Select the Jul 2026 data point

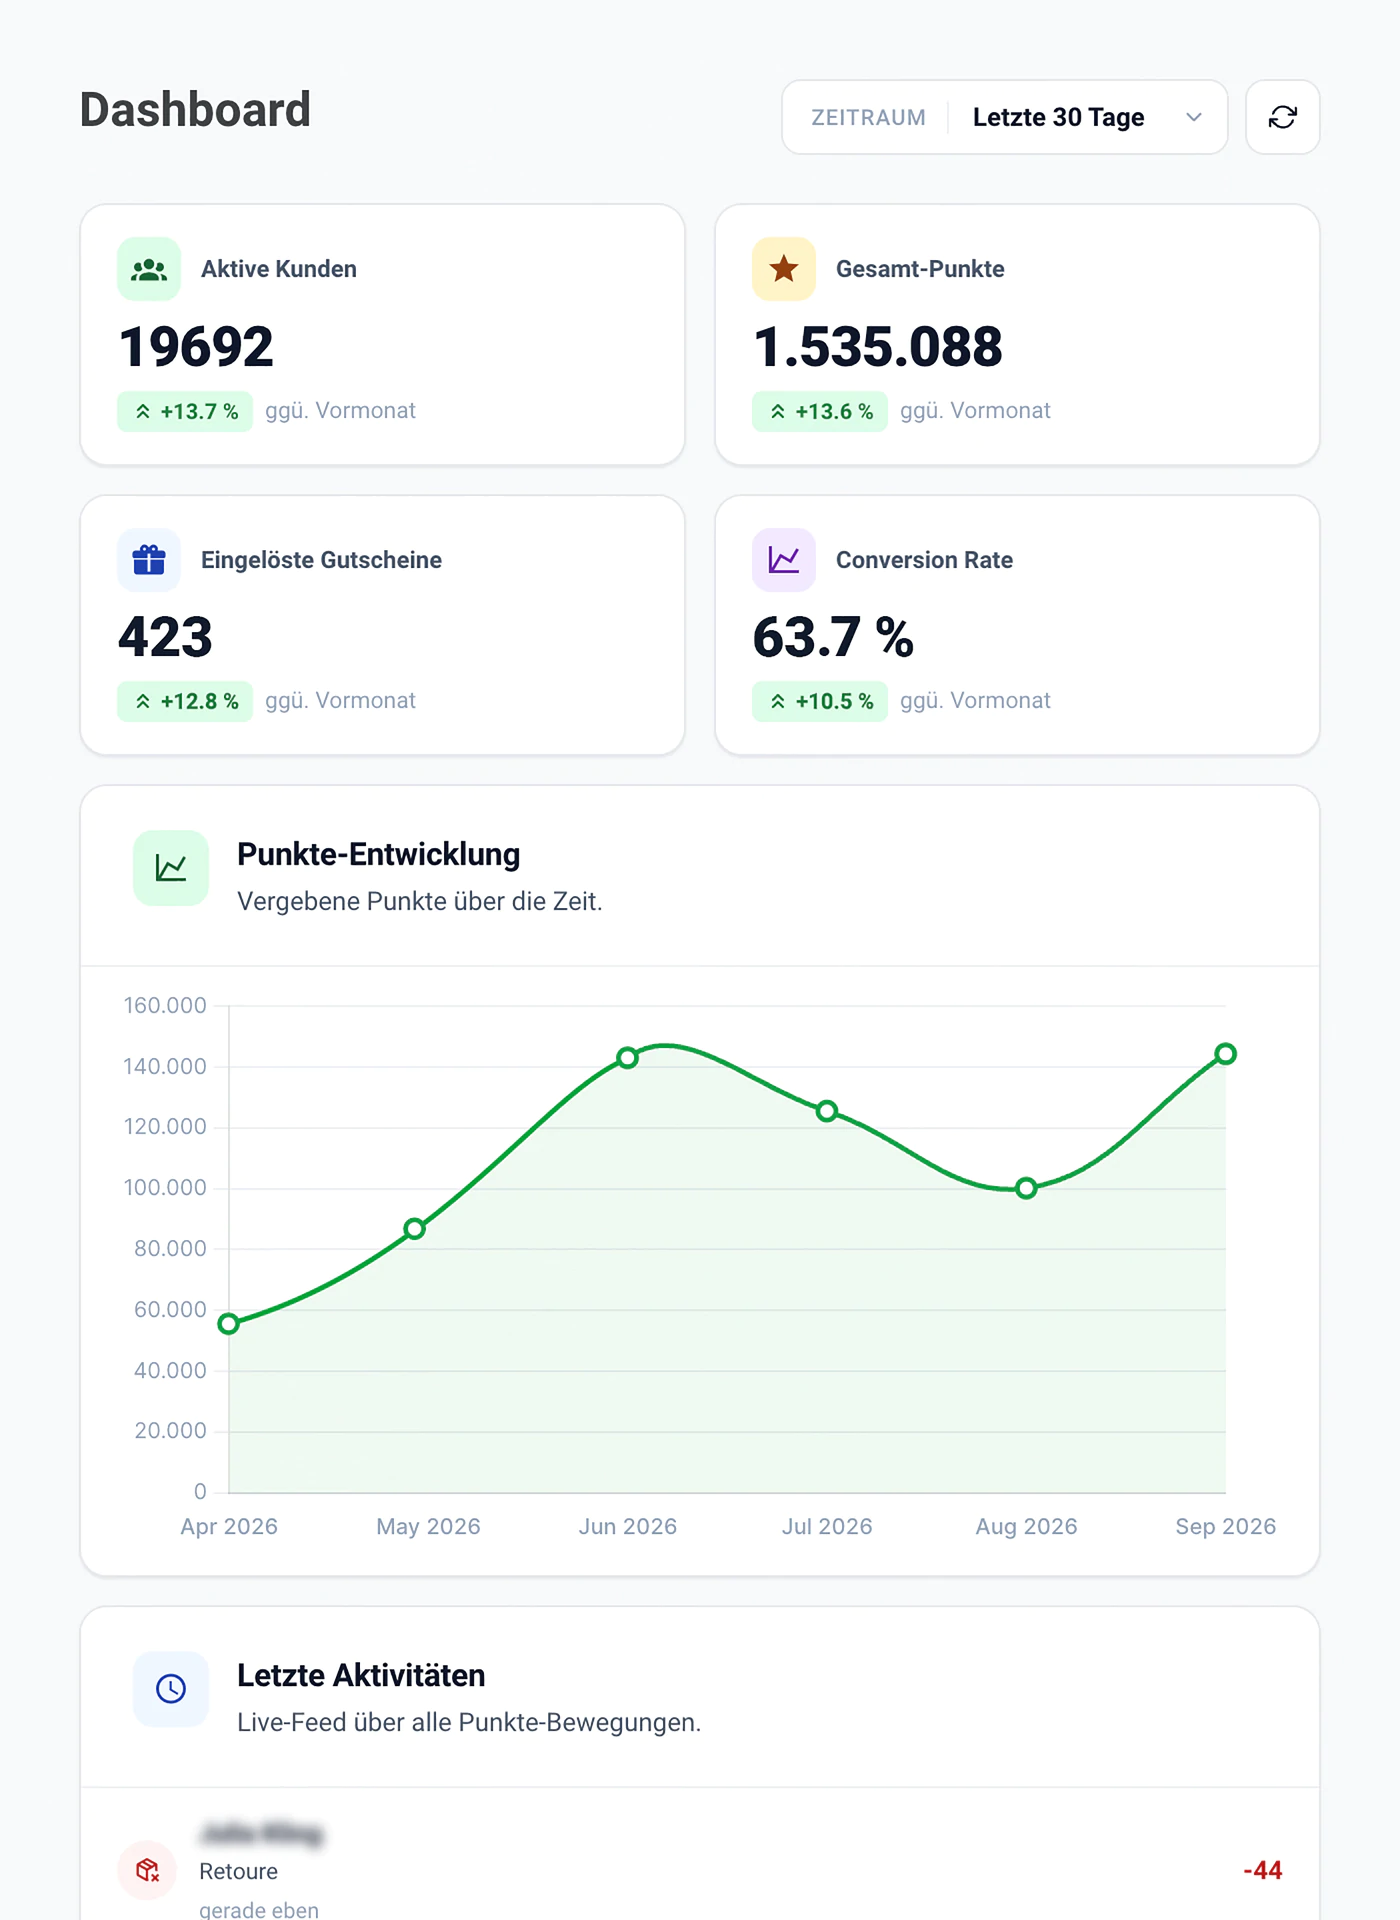827,1111
